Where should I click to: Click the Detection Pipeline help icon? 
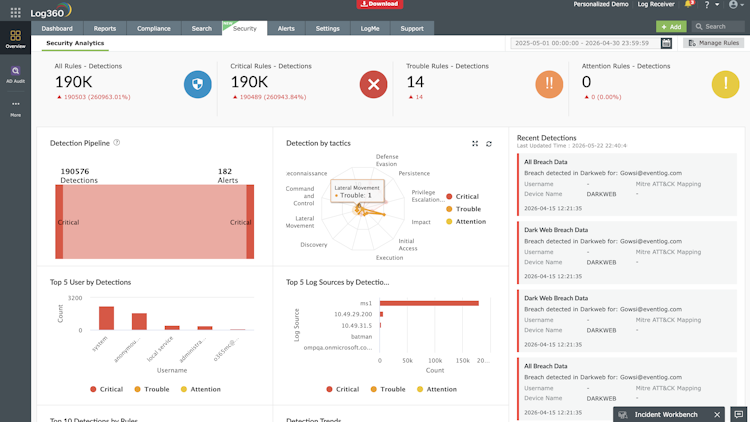[117, 143]
